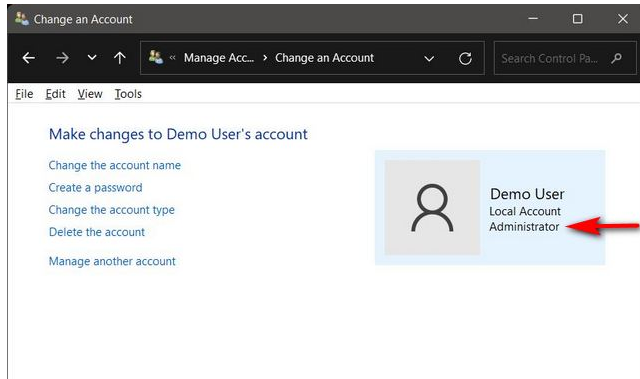Go up one level with up arrow
The height and width of the screenshot is (379, 640).
[x=120, y=58]
